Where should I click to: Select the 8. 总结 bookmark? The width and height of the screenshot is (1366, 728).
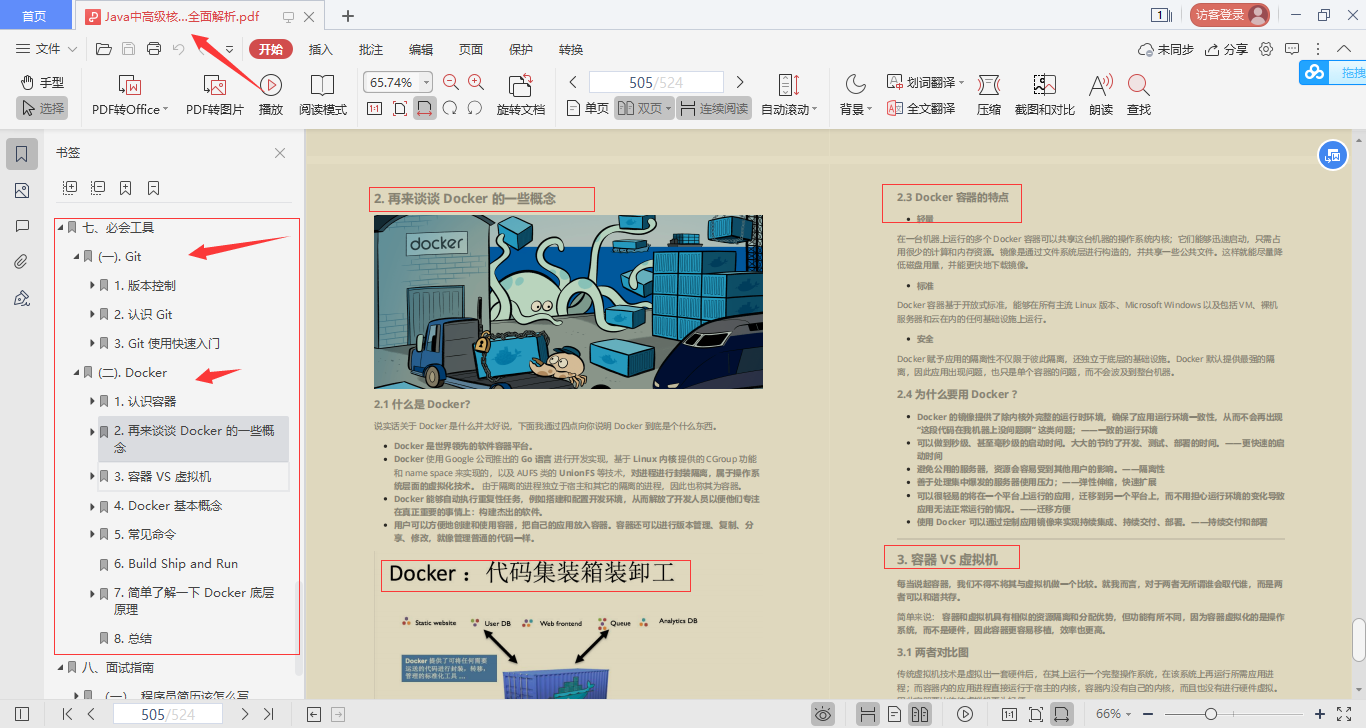point(132,638)
